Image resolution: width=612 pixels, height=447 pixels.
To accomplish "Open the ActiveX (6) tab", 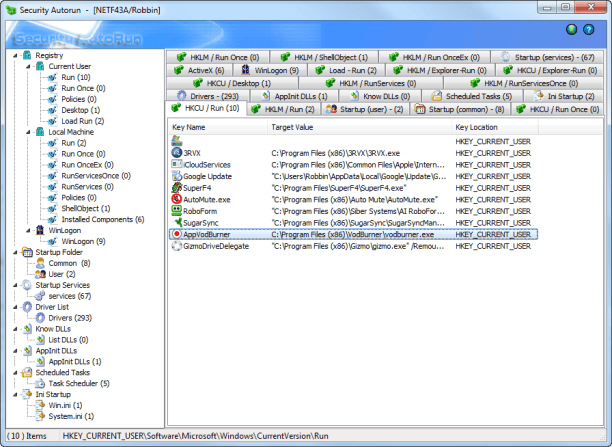I will coord(199,70).
